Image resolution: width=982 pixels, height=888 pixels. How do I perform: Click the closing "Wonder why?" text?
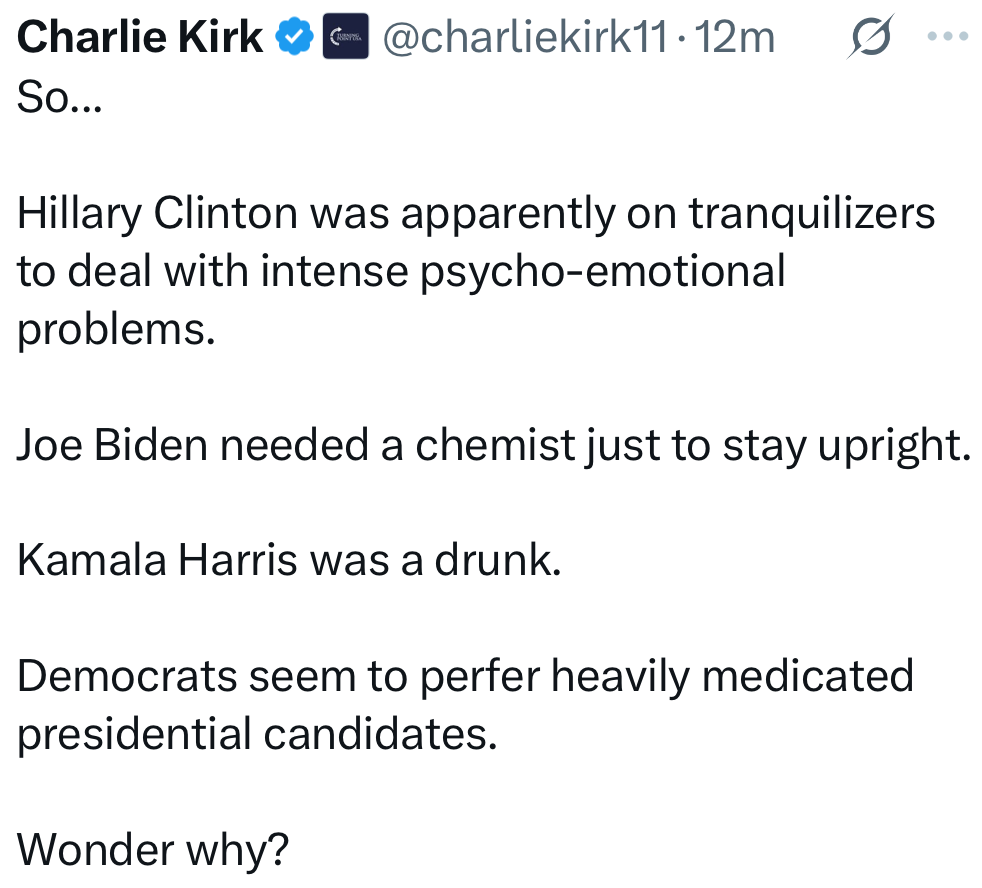[x=153, y=852]
